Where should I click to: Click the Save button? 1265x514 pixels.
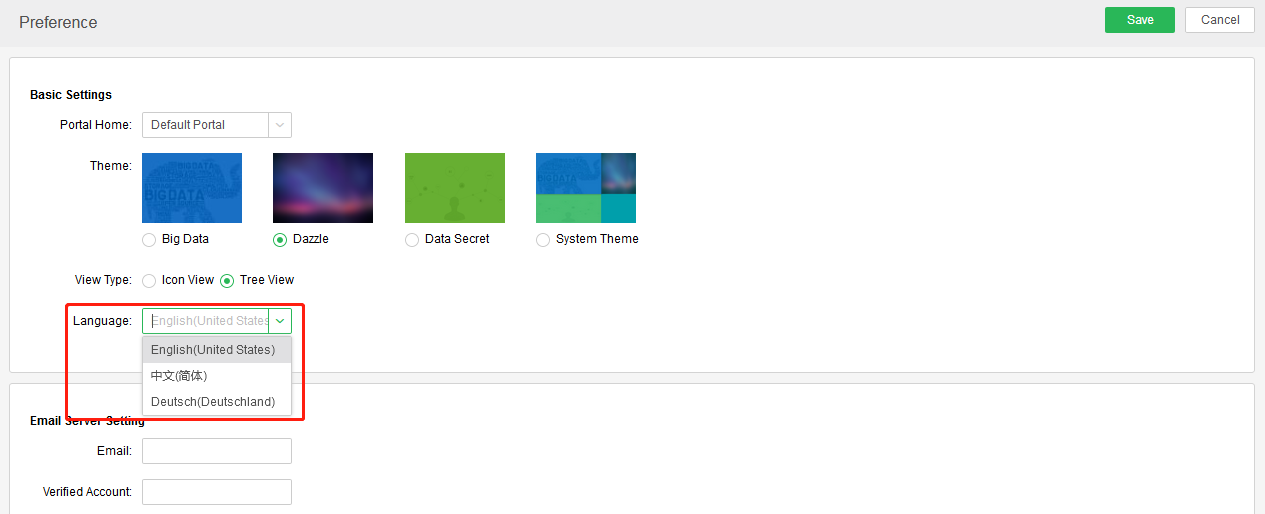(1139, 20)
